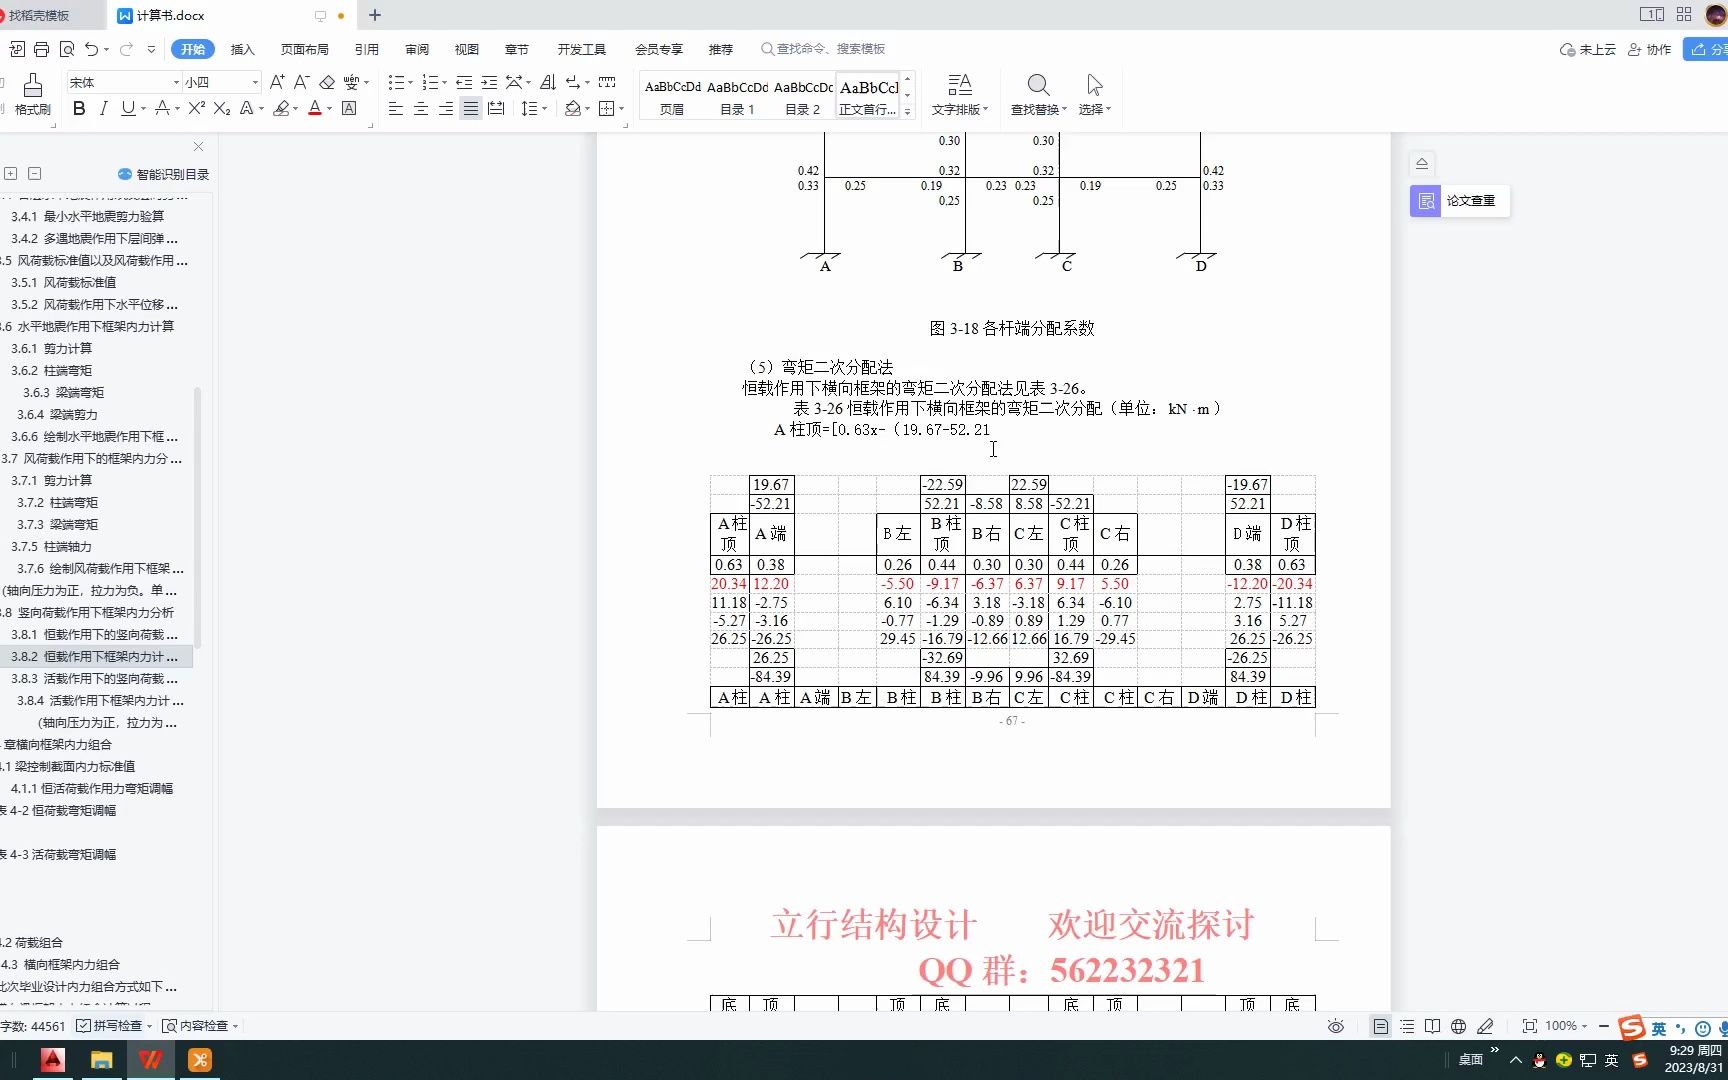Click the increase font size icon
1728x1080 pixels.
pos(277,82)
